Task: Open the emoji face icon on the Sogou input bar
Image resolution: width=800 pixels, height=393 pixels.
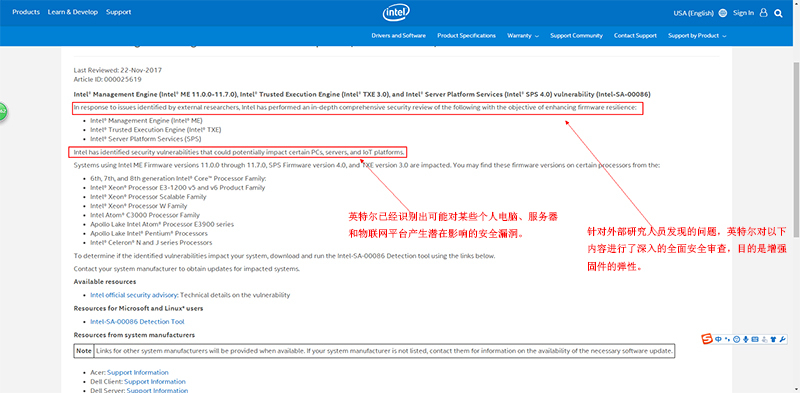Action: [x=736, y=339]
